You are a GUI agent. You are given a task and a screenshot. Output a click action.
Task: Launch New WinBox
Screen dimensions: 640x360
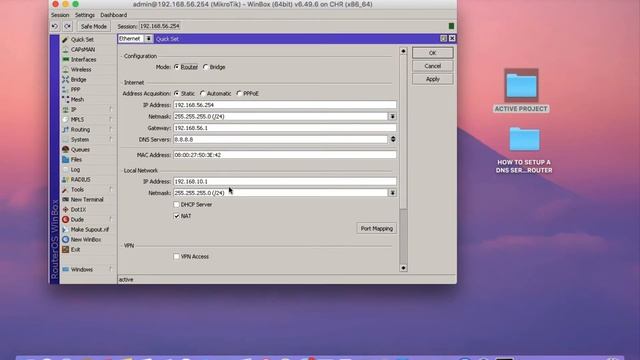tap(86, 240)
